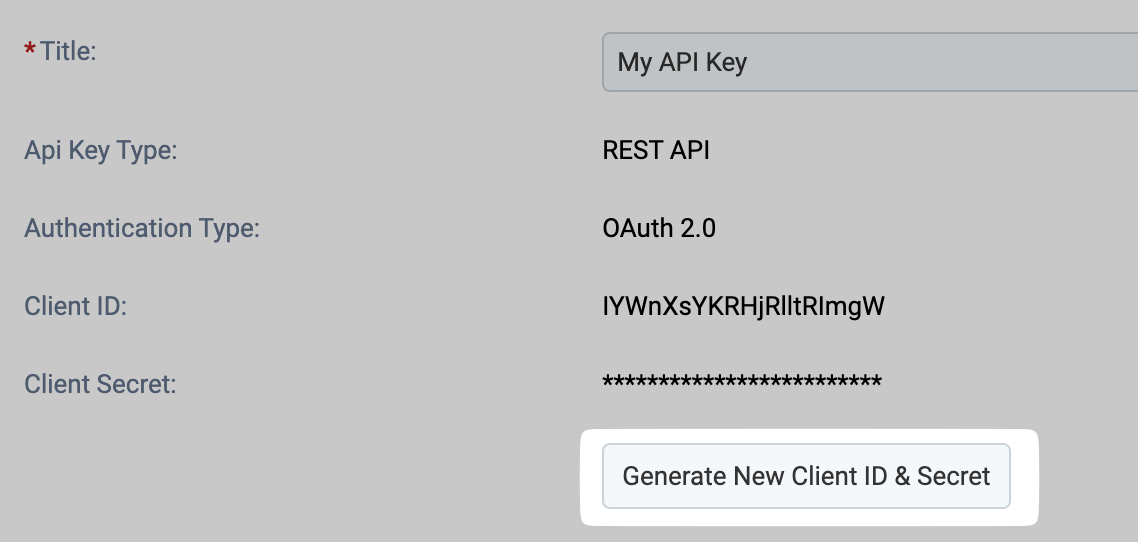1138x542 pixels.
Task: Click the red required asterisk beside Title
Action: pos(30,49)
